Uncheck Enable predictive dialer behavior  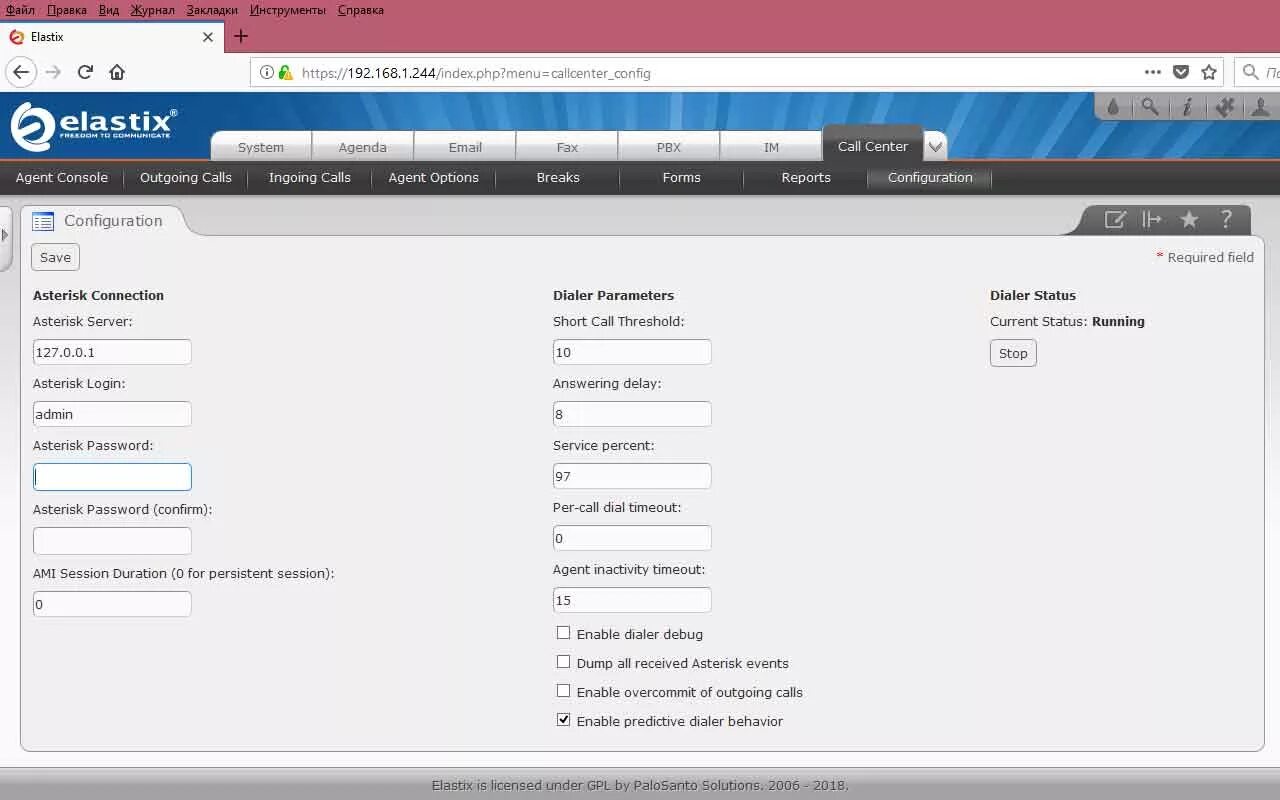563,720
